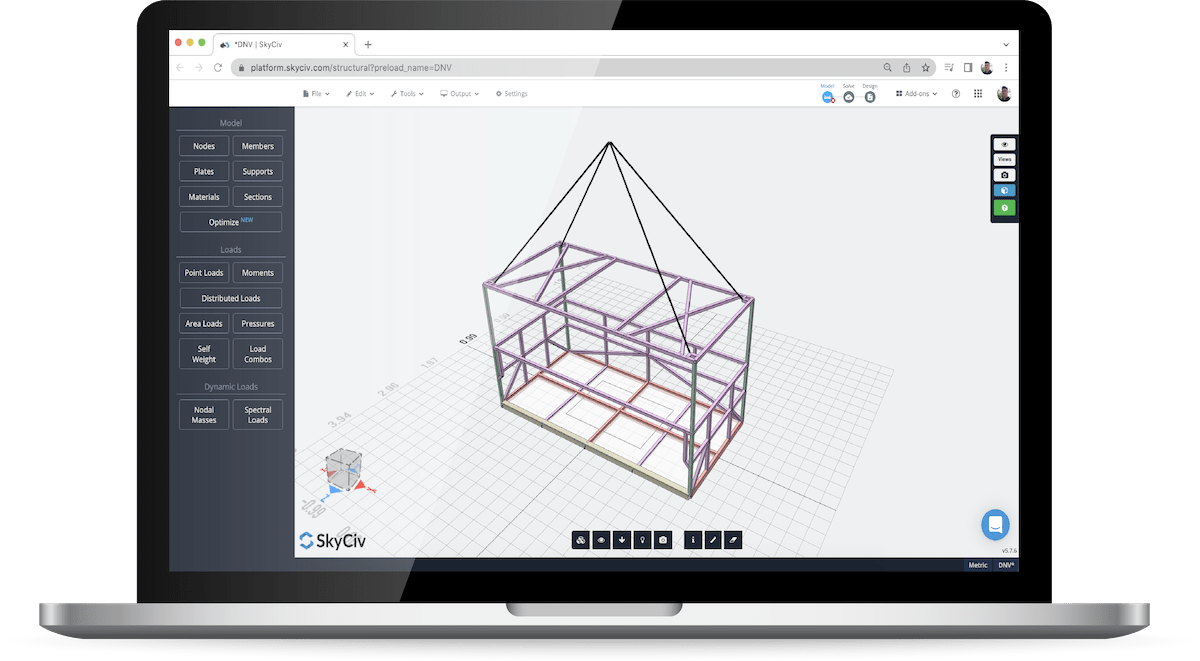
Task: Open the Output menu dropdown
Action: [459, 93]
